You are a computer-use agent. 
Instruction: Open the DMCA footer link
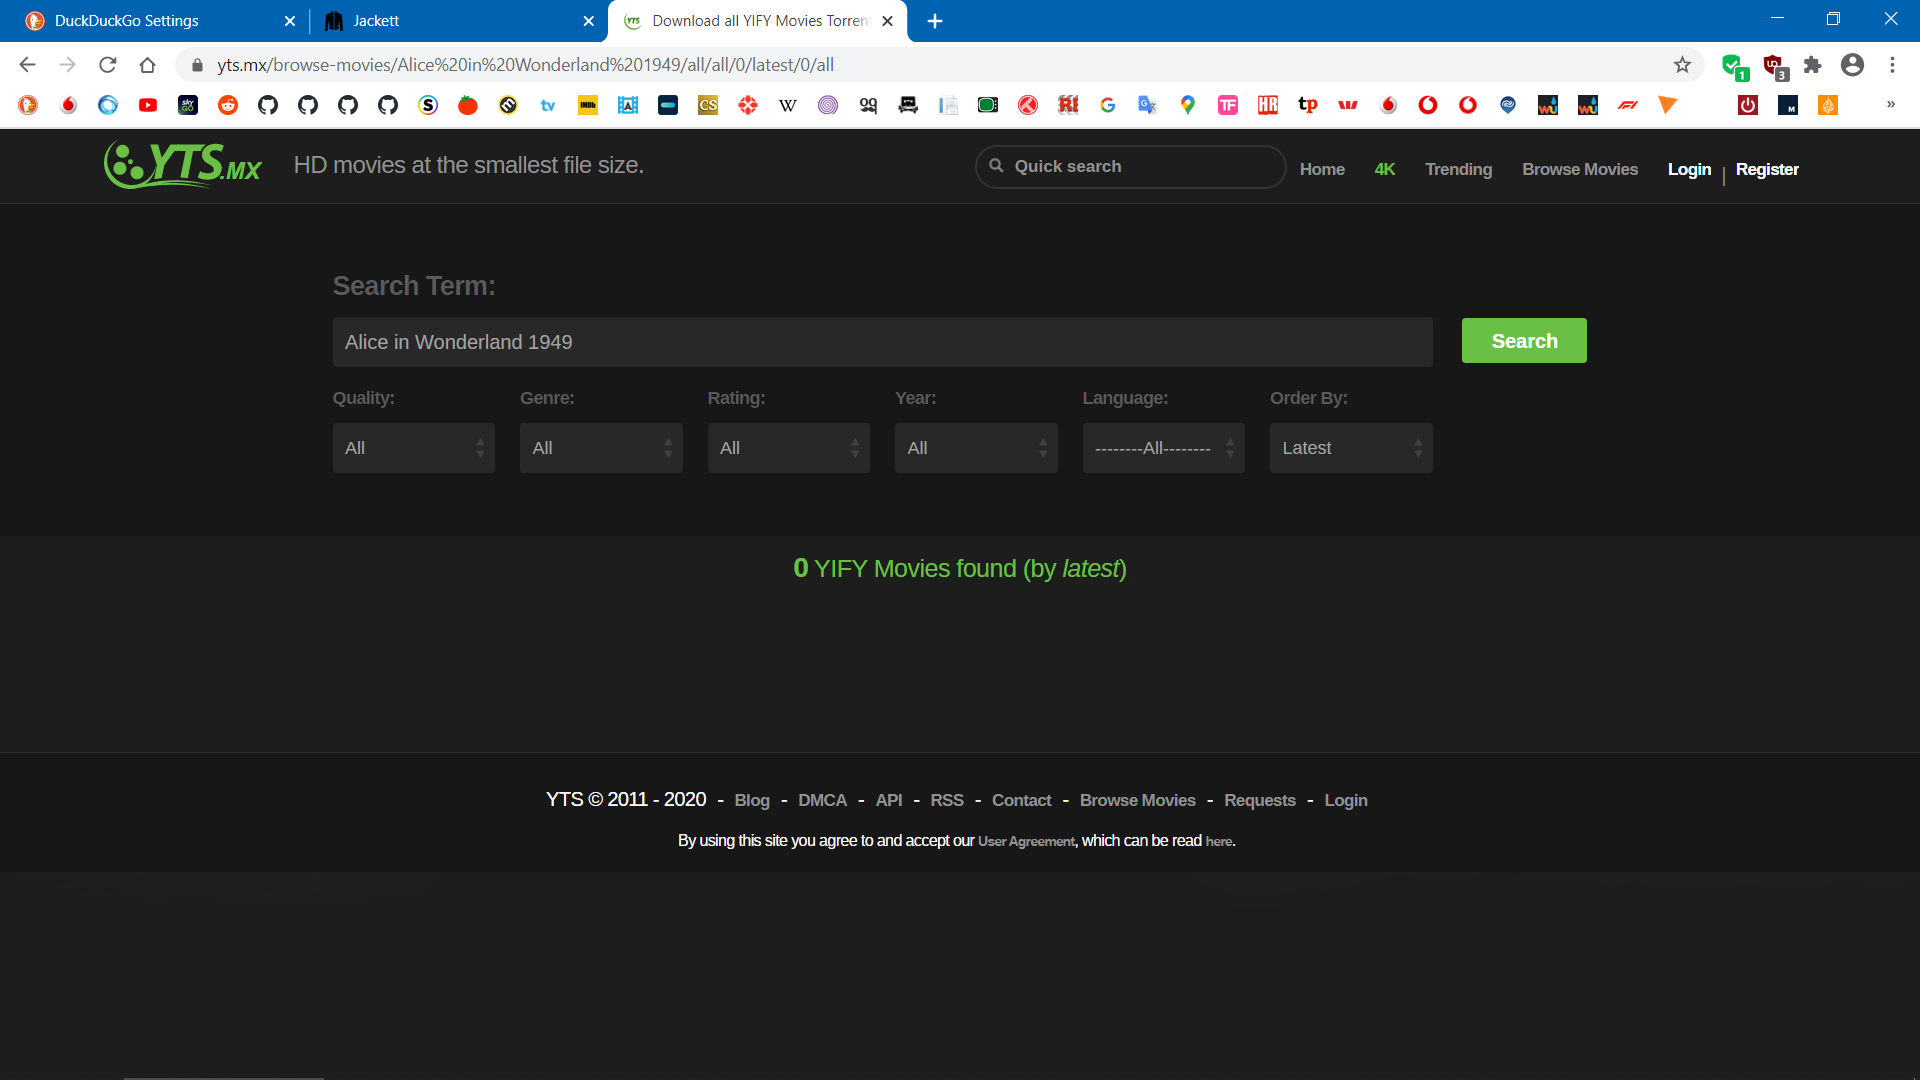pyautogui.click(x=822, y=800)
